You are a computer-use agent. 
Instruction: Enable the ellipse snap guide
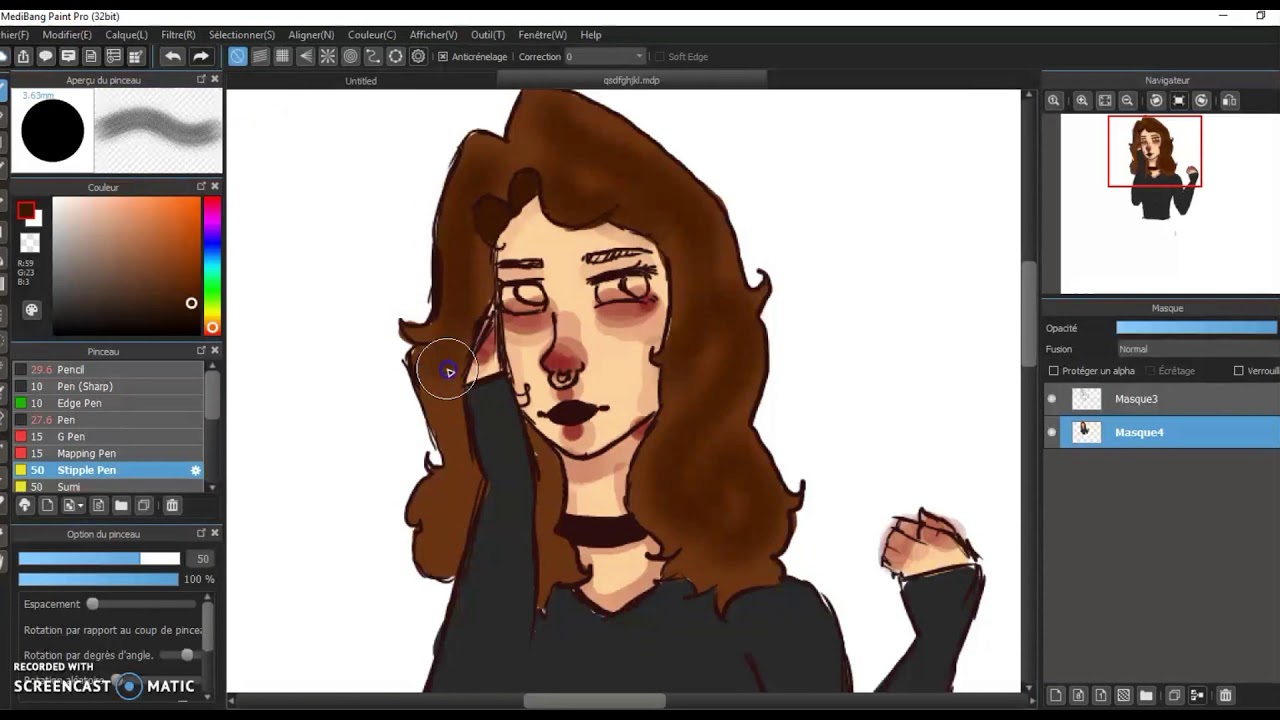(x=395, y=57)
